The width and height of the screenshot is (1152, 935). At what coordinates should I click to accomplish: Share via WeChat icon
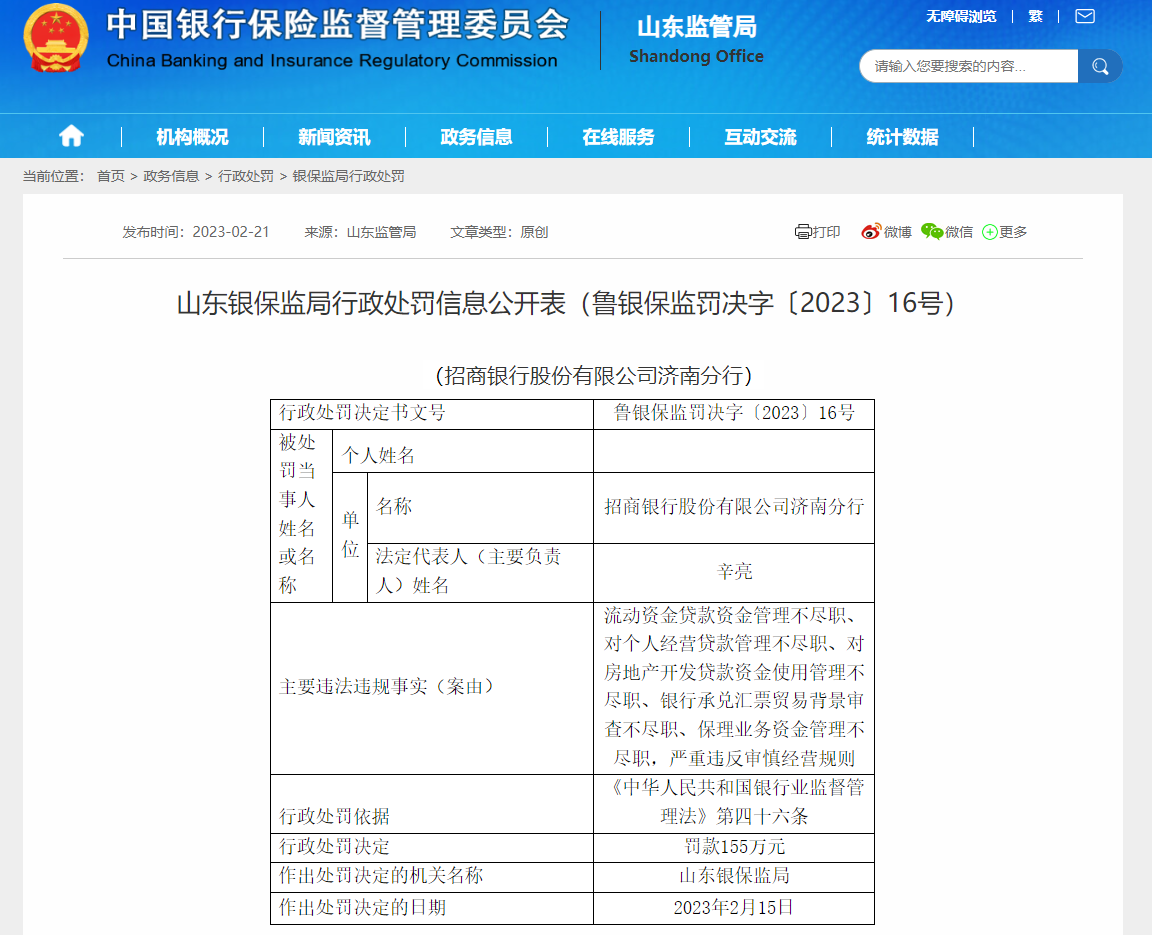click(x=932, y=231)
